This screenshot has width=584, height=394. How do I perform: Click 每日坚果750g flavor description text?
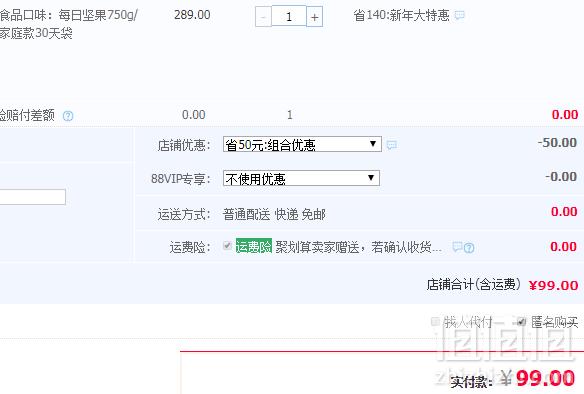pos(69,24)
